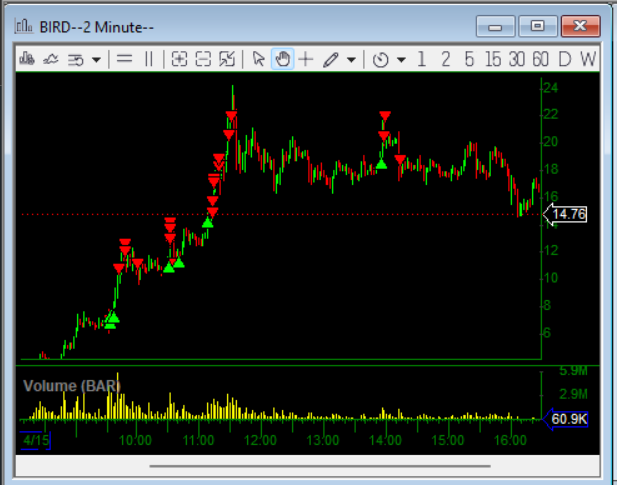Screen dimensions: 617x485
Task: Switch to 5 minute interval
Action: (x=469, y=59)
